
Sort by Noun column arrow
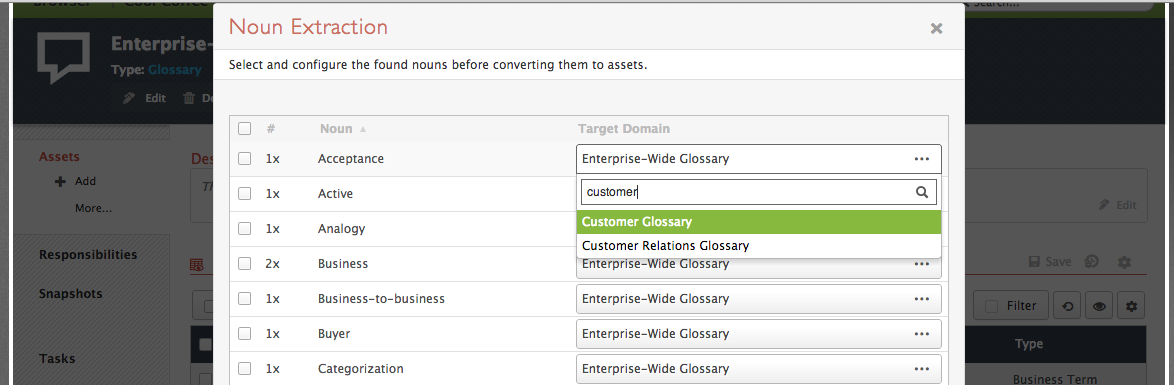click(363, 129)
